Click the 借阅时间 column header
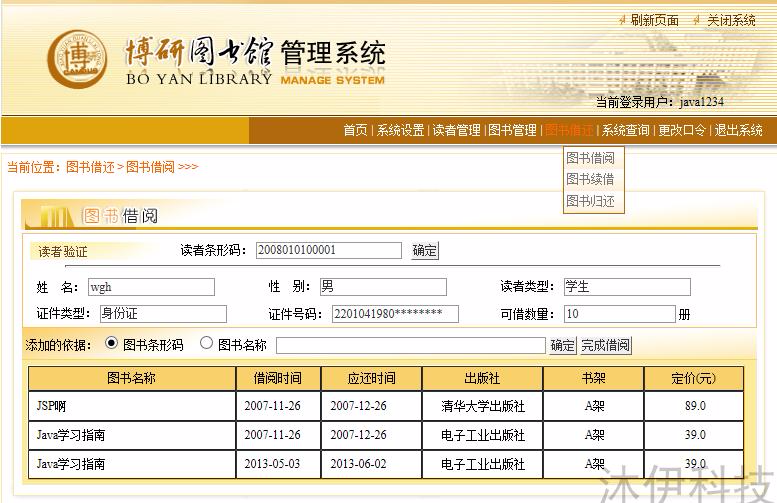Viewport: 777px width, 503px height. 278,379
